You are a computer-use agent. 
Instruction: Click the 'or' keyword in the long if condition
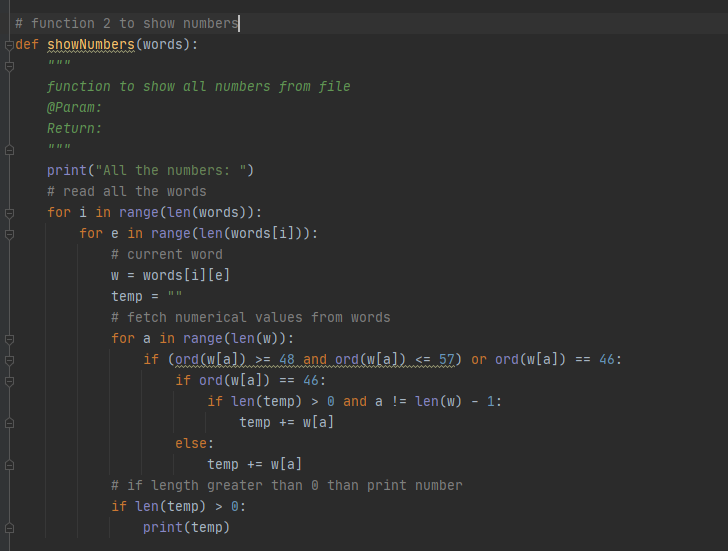pos(479,359)
